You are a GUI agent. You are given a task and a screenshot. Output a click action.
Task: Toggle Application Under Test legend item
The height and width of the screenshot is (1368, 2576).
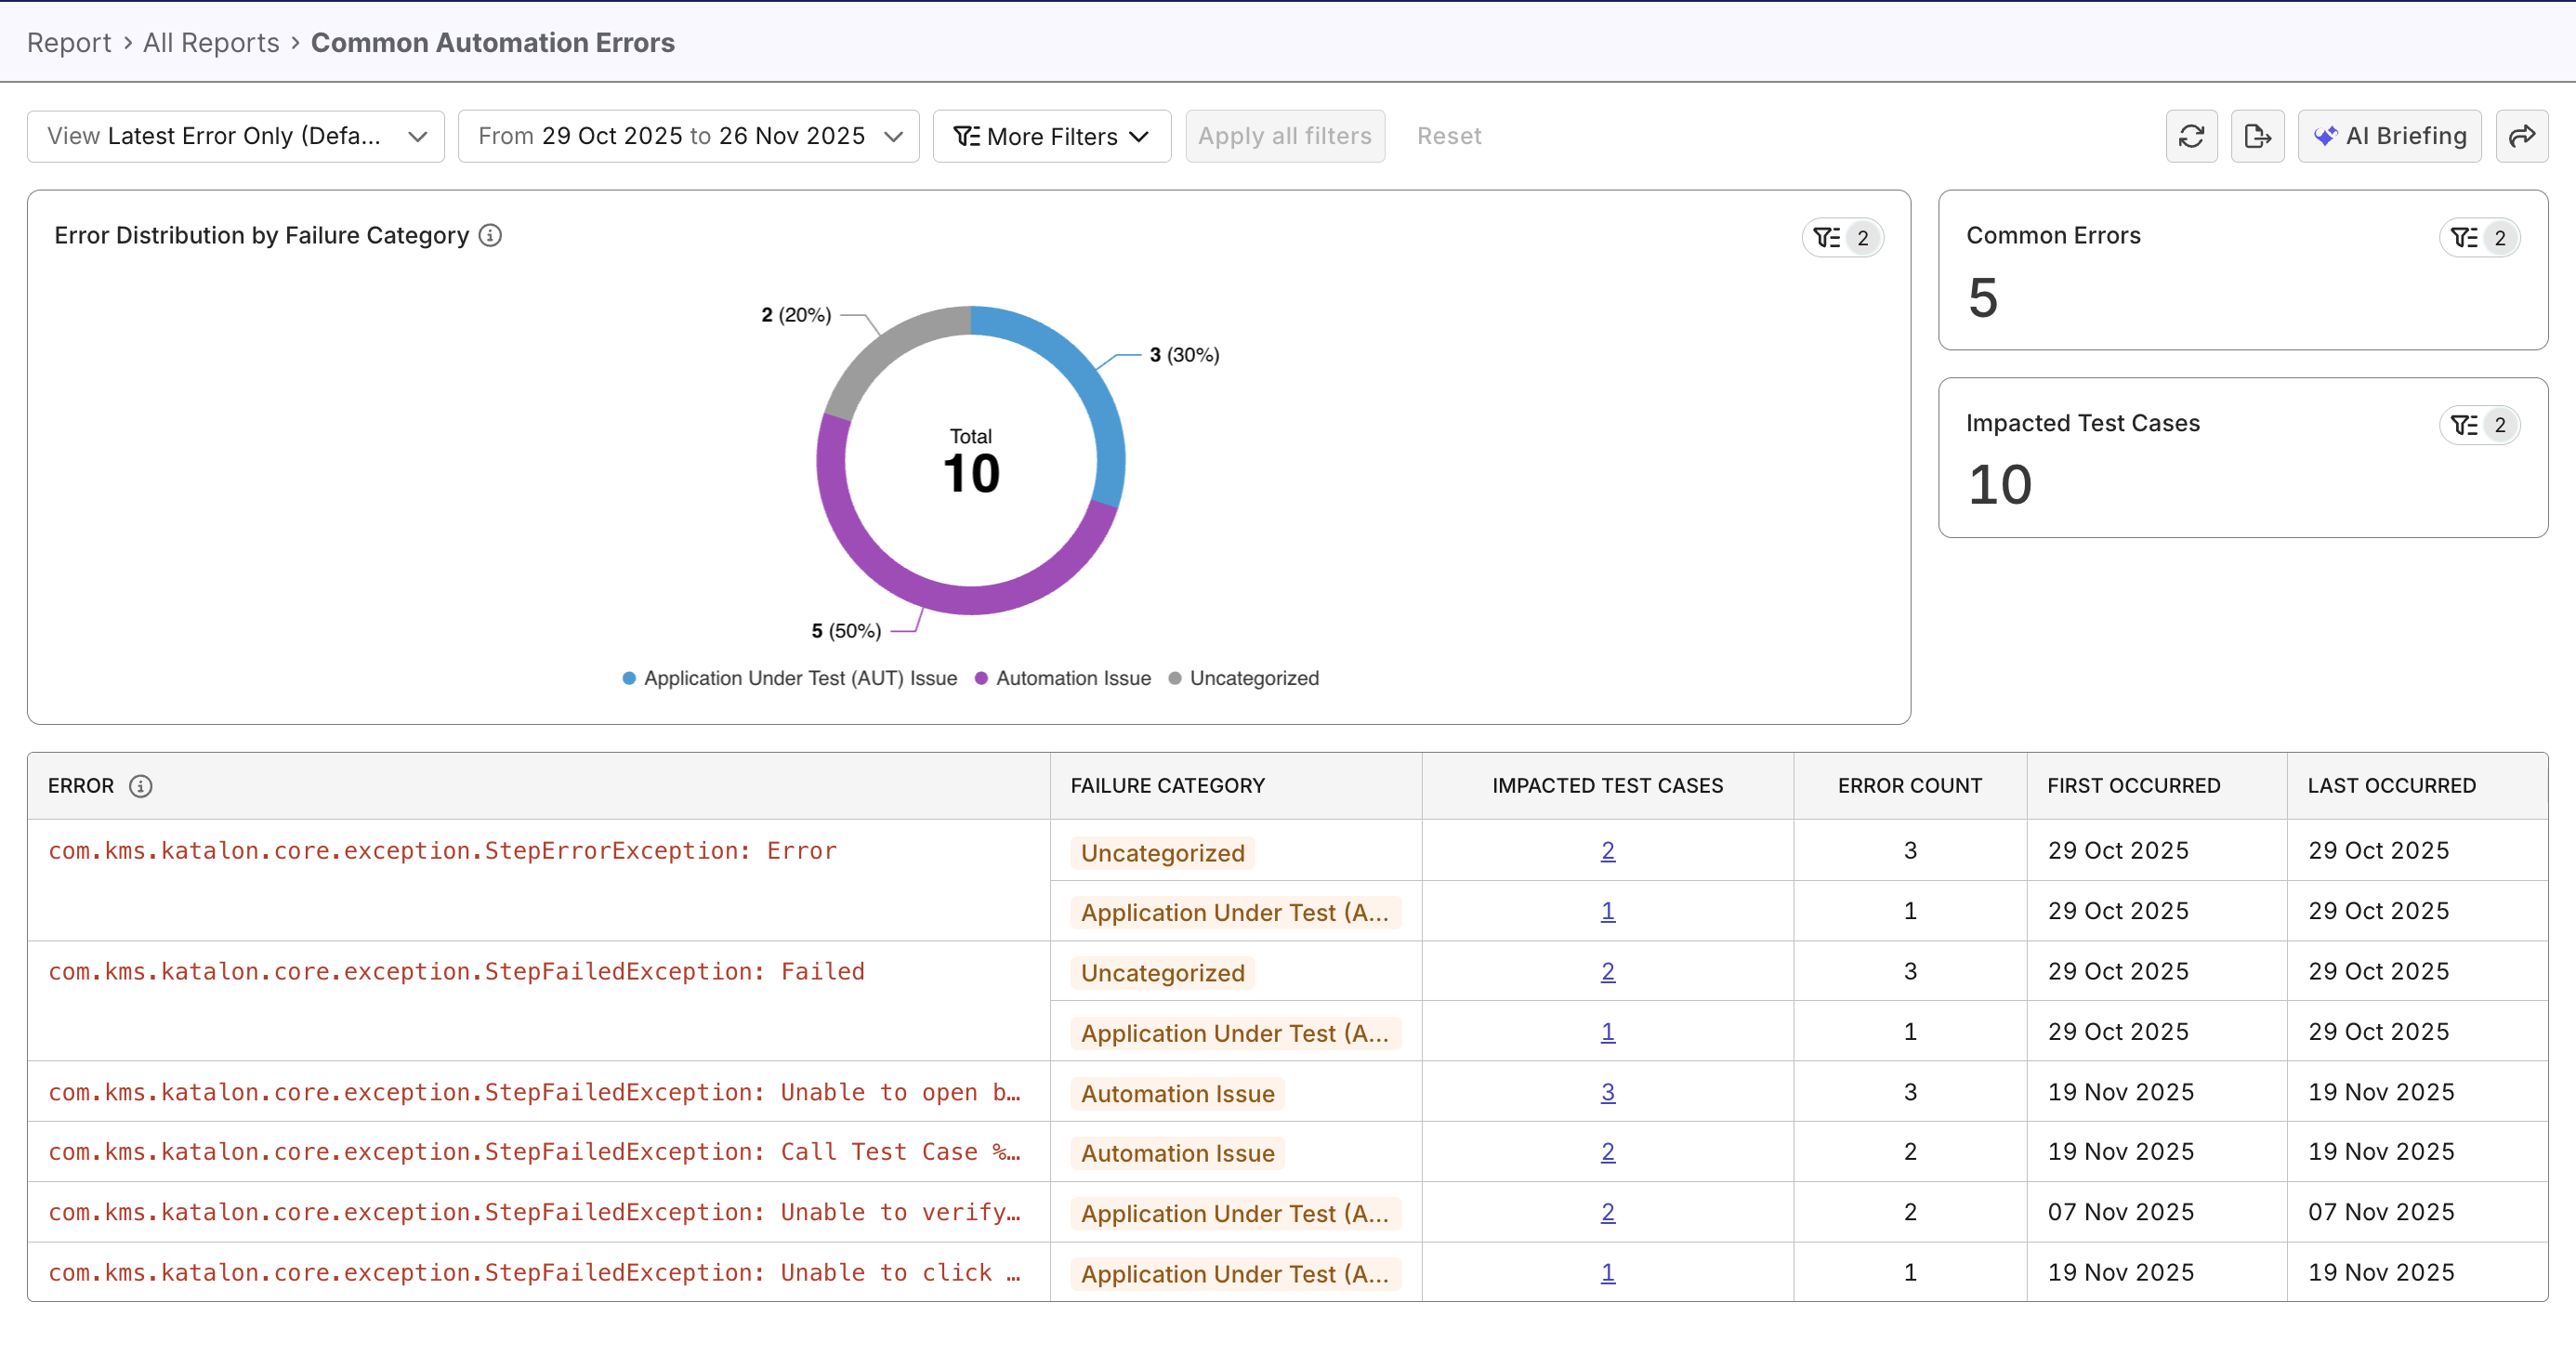790,678
